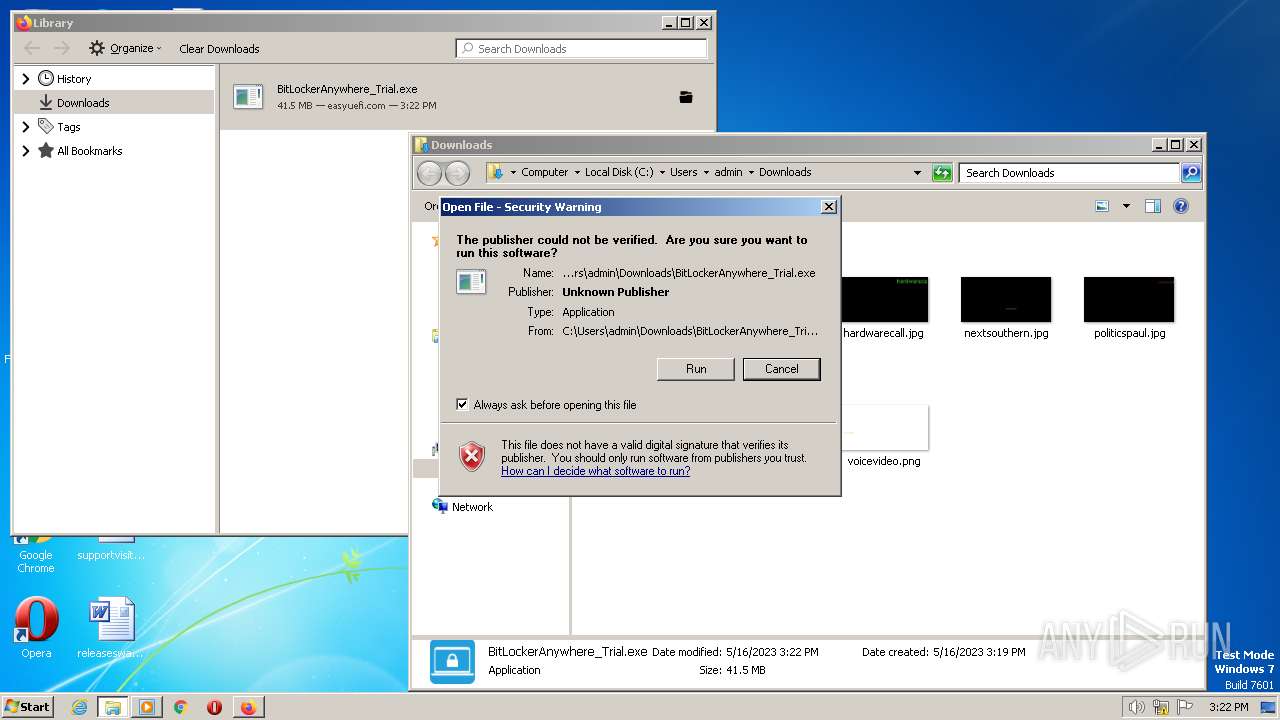Click Clear Downloads in Library toolbar

click(219, 49)
